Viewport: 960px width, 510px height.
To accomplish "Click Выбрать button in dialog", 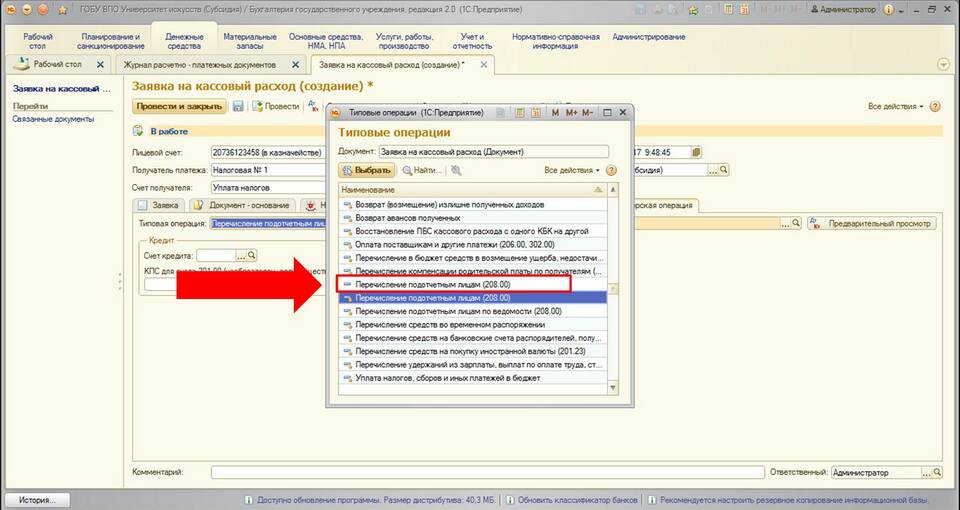I will click(367, 170).
